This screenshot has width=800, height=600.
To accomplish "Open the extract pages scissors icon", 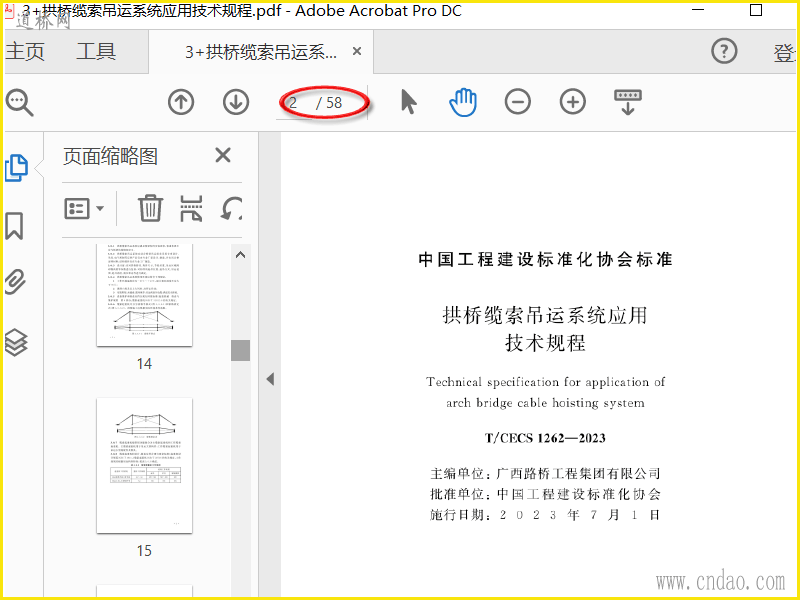I will [x=191, y=208].
